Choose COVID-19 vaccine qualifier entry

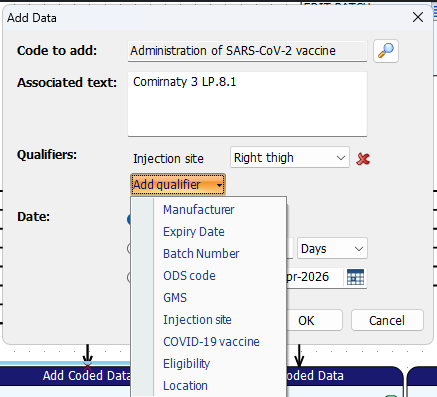pos(211,342)
